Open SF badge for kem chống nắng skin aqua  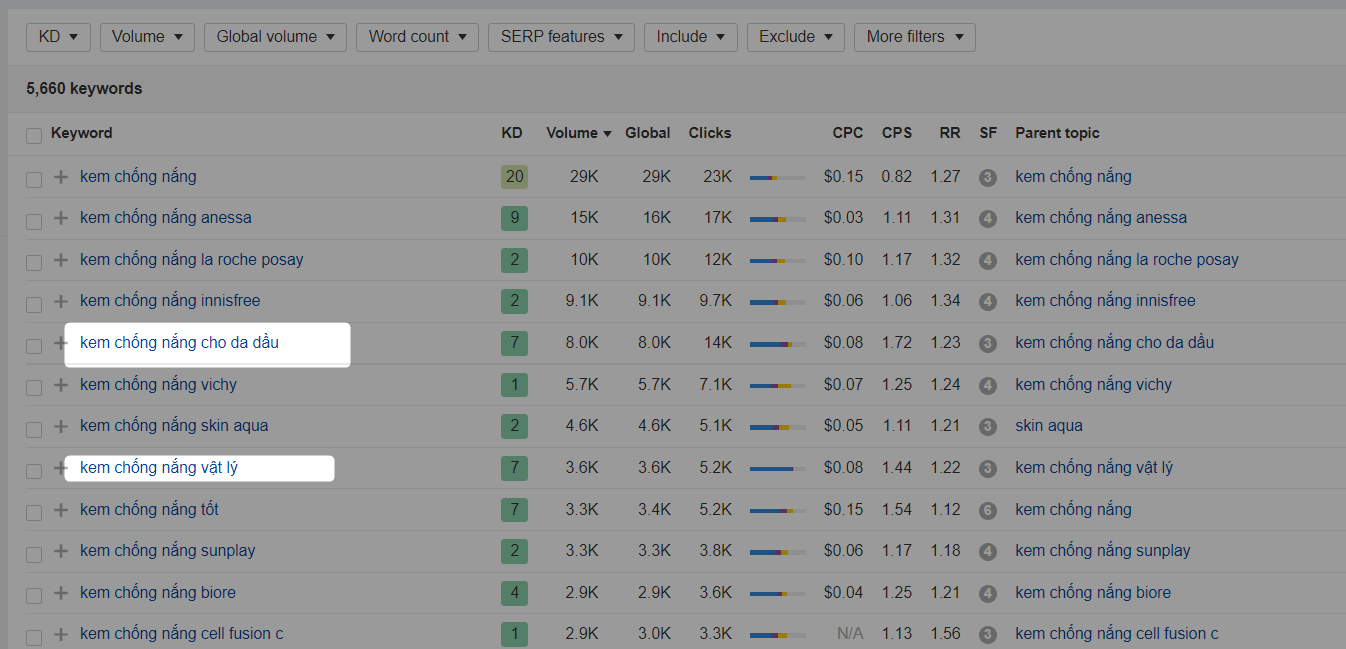point(988,427)
